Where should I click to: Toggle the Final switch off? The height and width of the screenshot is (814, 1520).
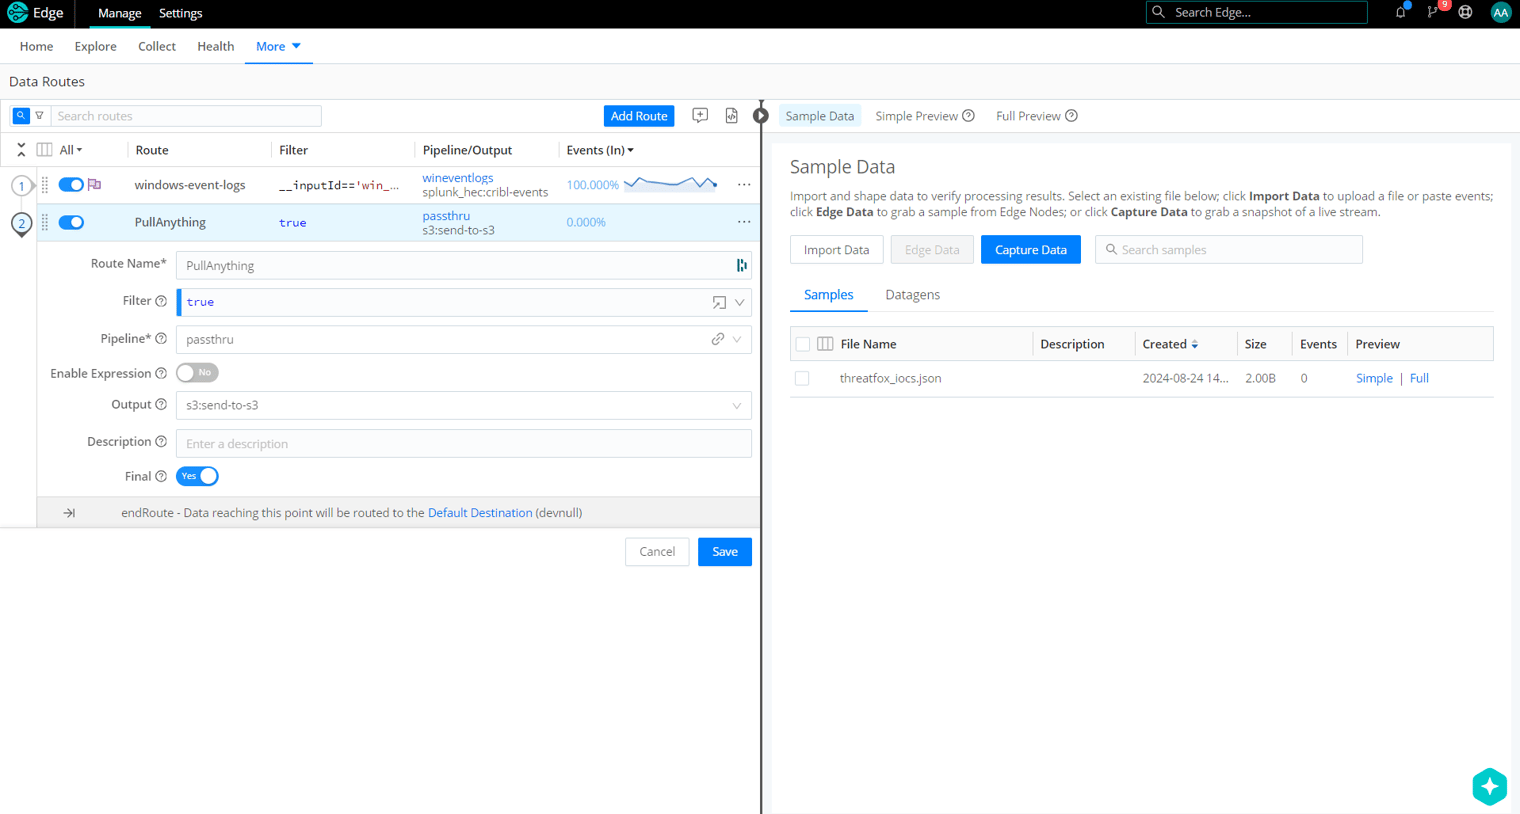click(x=197, y=476)
